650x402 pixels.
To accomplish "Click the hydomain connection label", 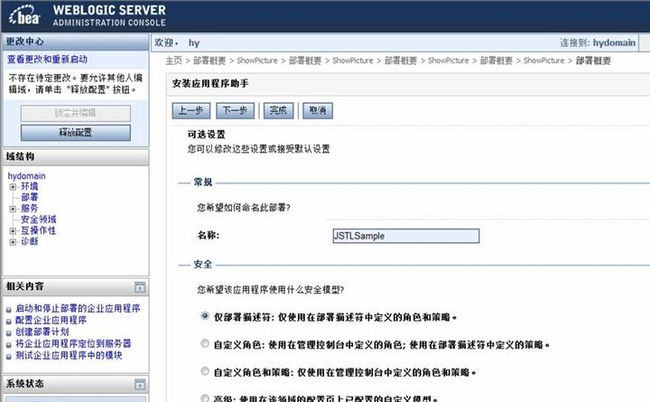I will coord(614,43).
